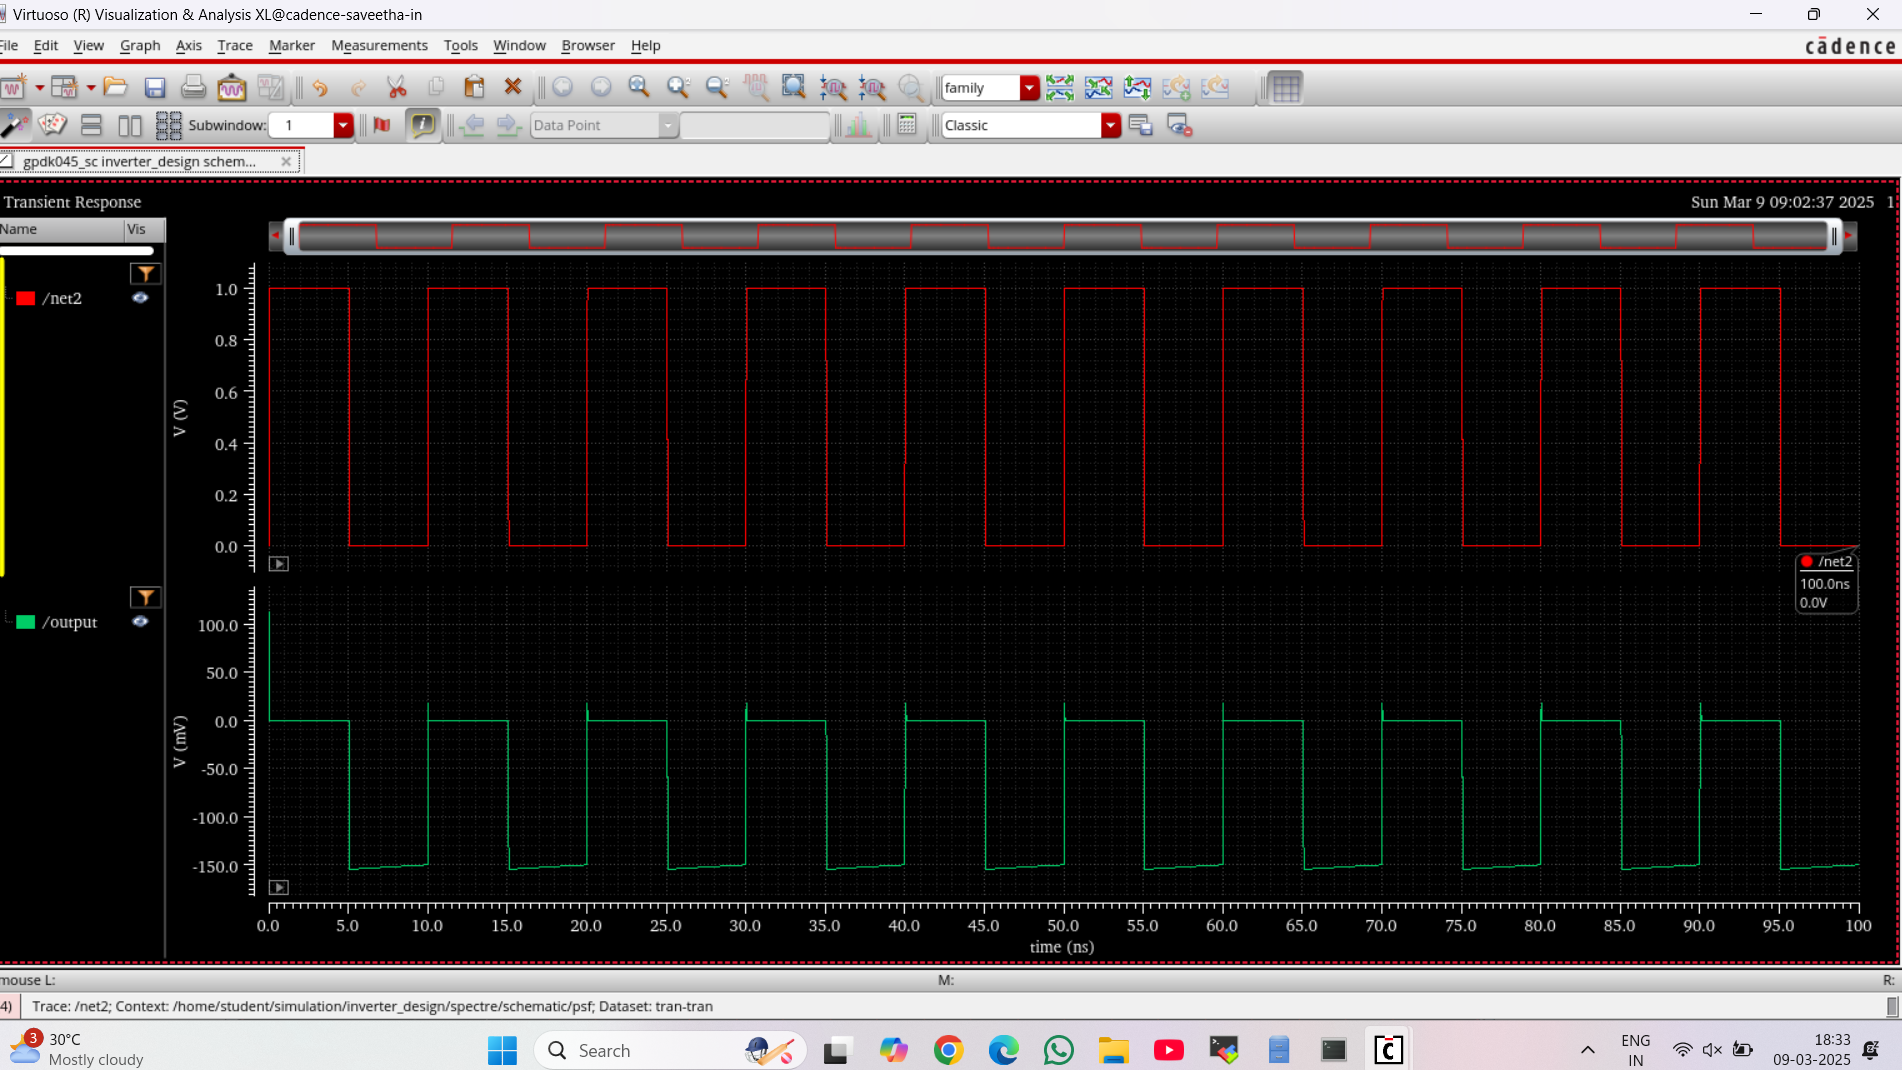
Task: Hide the /output trace with its eye toggle
Action: click(x=140, y=622)
